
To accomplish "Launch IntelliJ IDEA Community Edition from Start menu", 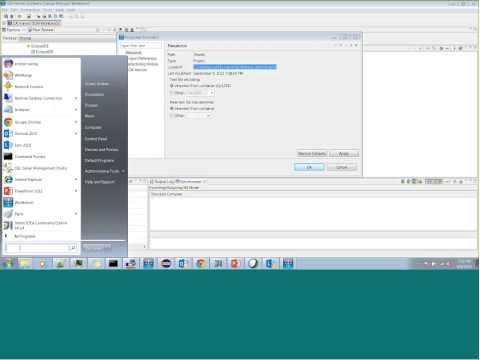I will tap(41, 225).
